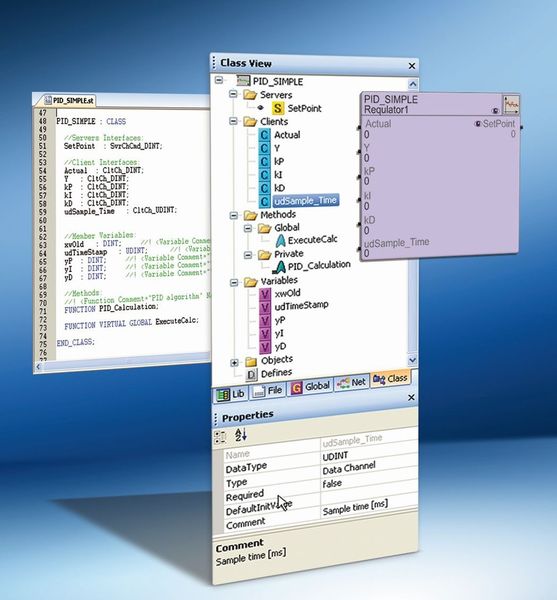
Task: Switch to the Lib tab
Action: 231,394
